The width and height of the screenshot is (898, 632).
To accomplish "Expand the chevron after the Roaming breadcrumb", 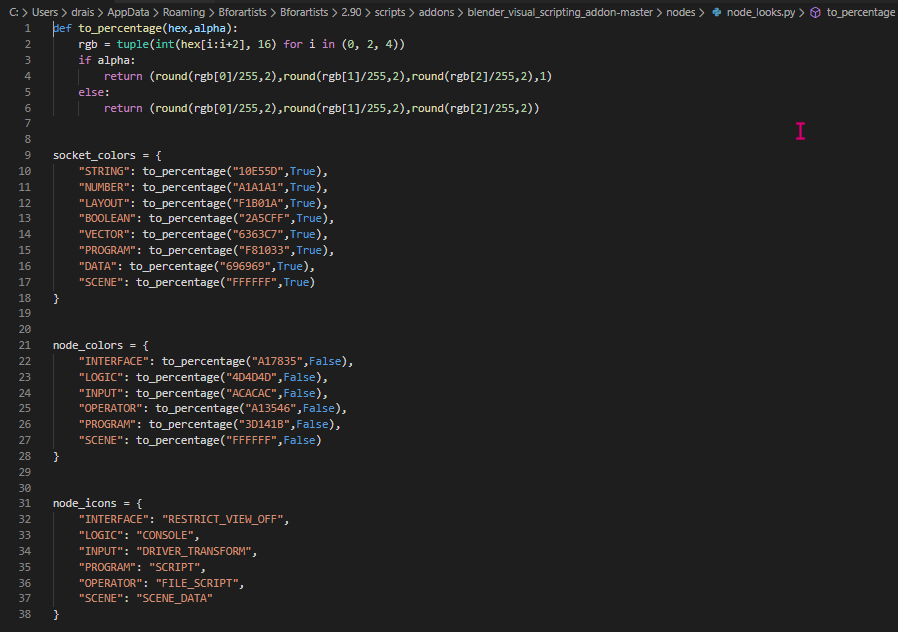I will click(x=211, y=12).
